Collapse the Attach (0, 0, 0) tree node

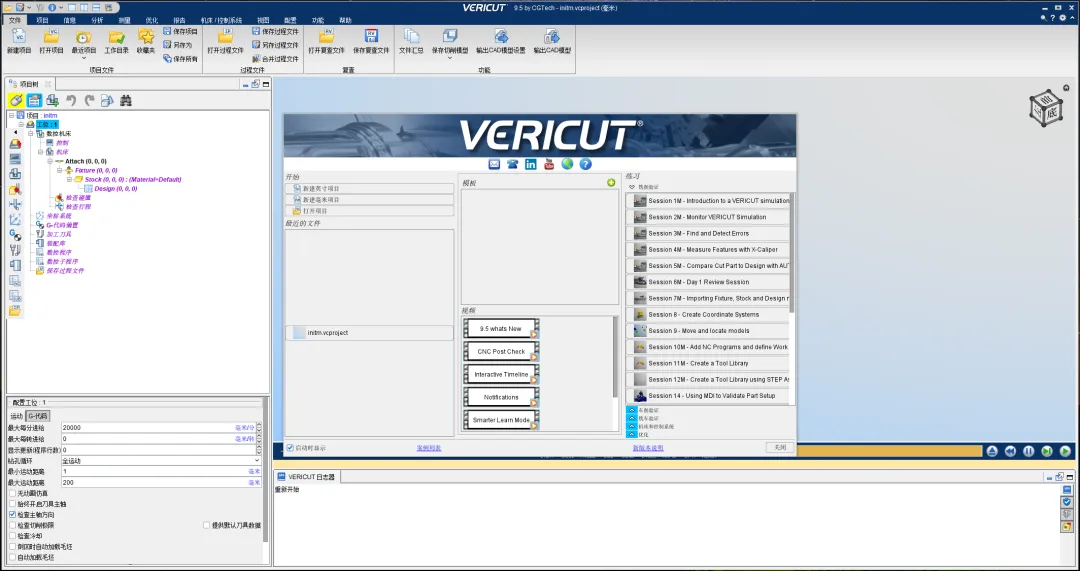50,161
